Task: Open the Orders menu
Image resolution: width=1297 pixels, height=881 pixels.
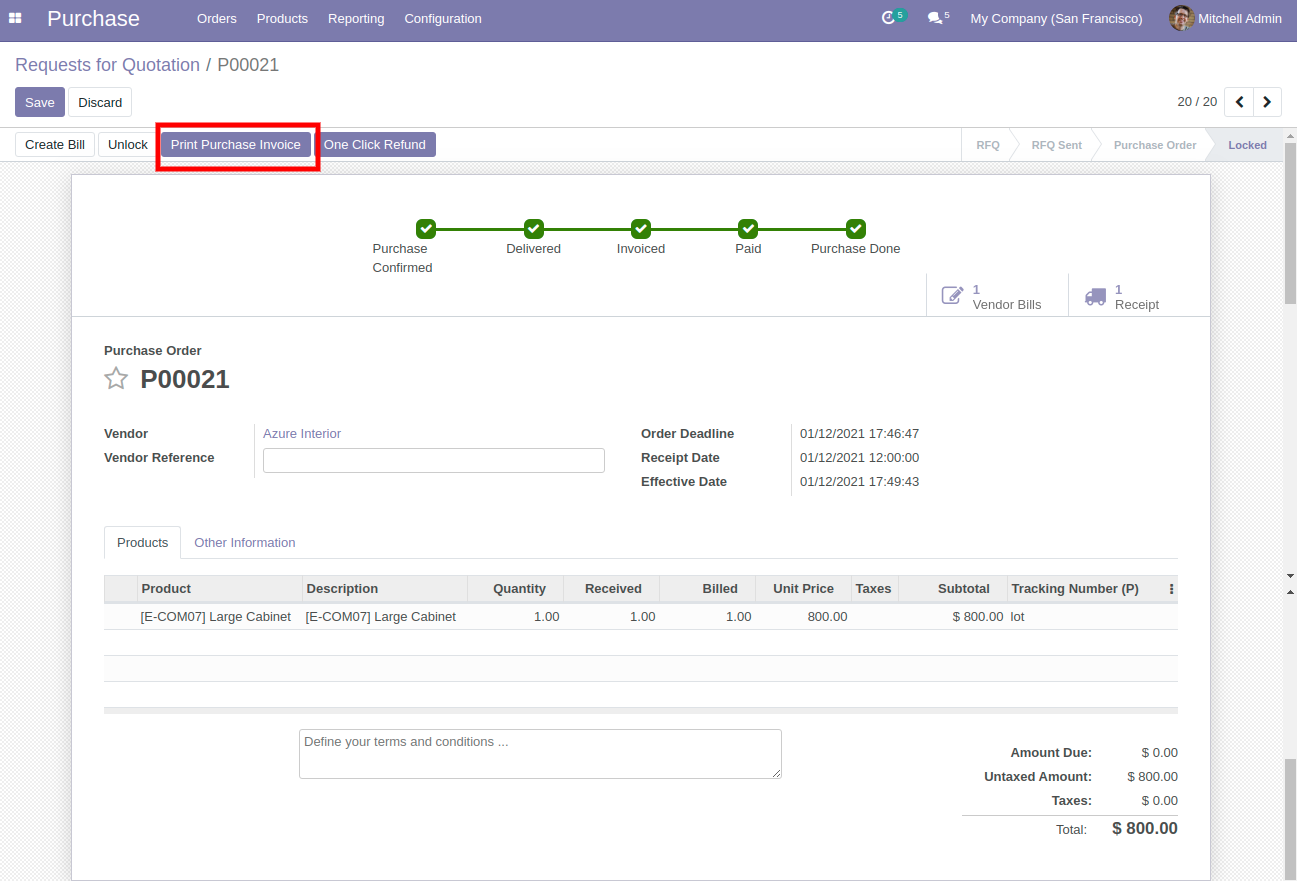Action: (217, 18)
